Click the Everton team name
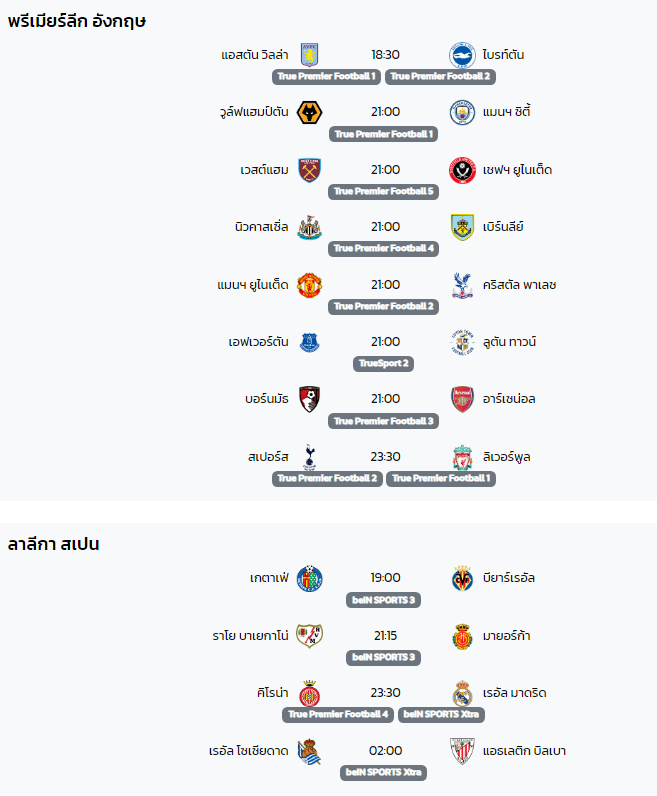Image resolution: width=657 pixels, height=796 pixels. (258, 342)
